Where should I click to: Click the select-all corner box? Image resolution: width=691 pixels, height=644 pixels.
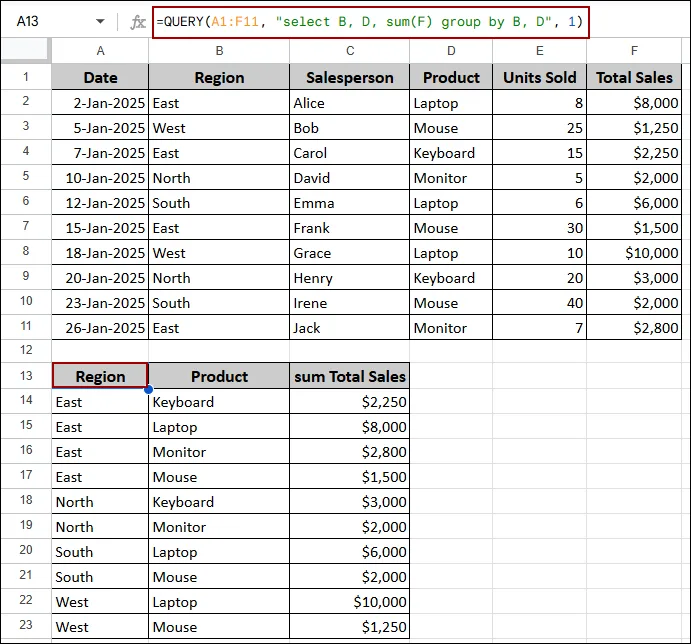coord(26,50)
